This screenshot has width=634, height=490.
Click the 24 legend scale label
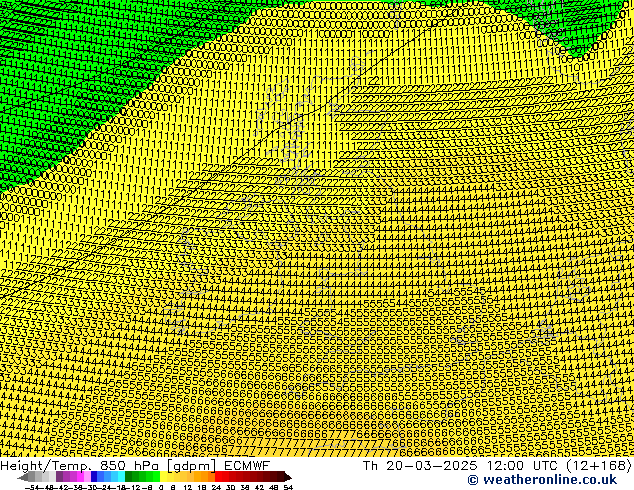pyautogui.click(x=216, y=487)
